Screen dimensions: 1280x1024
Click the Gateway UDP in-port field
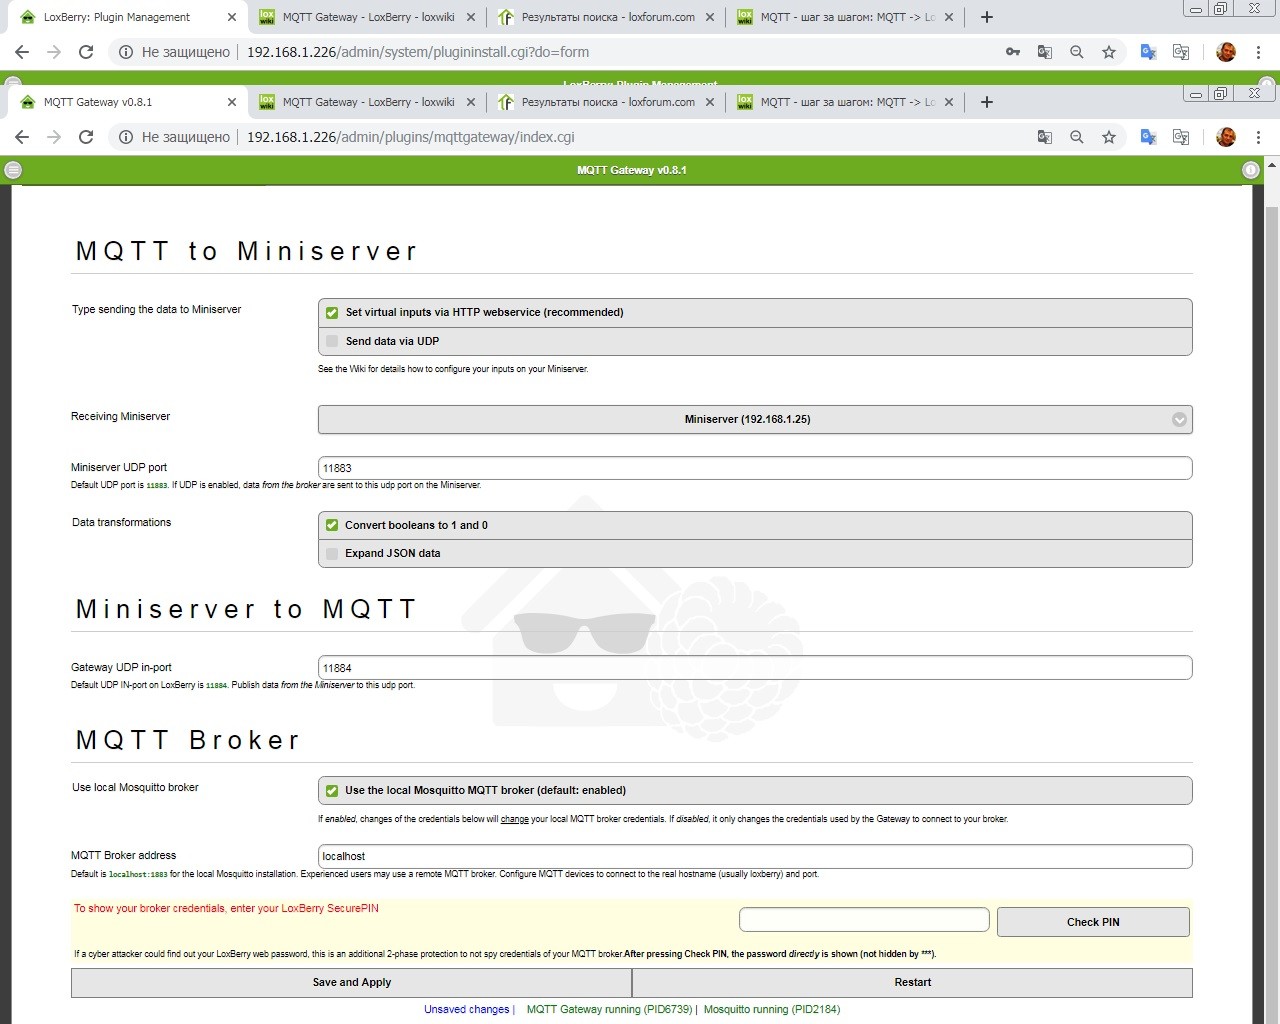point(755,668)
